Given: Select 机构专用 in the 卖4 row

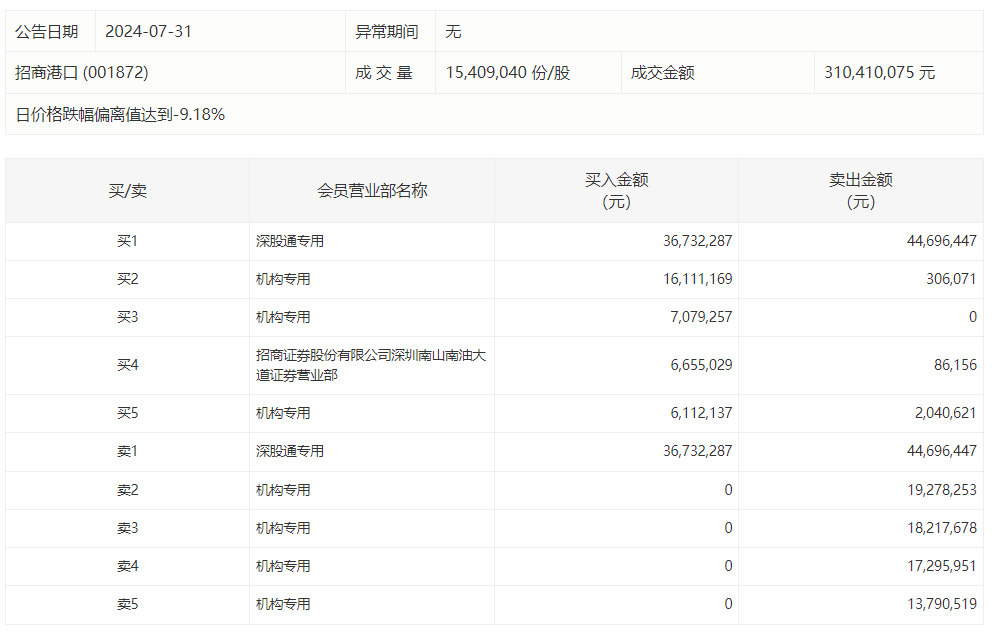Looking at the screenshot, I should tap(283, 566).
